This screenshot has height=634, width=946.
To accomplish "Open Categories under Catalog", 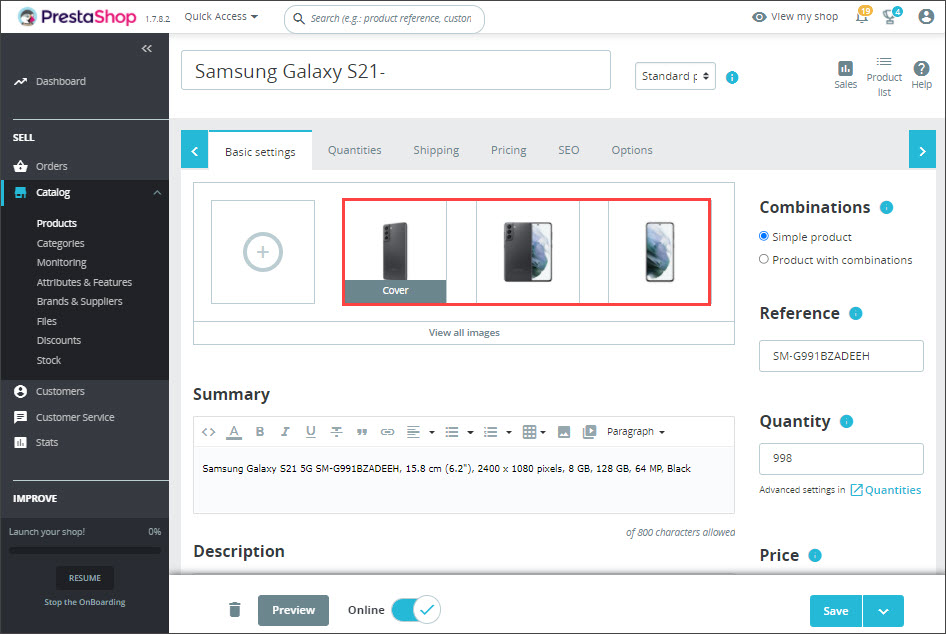I will tap(60, 243).
